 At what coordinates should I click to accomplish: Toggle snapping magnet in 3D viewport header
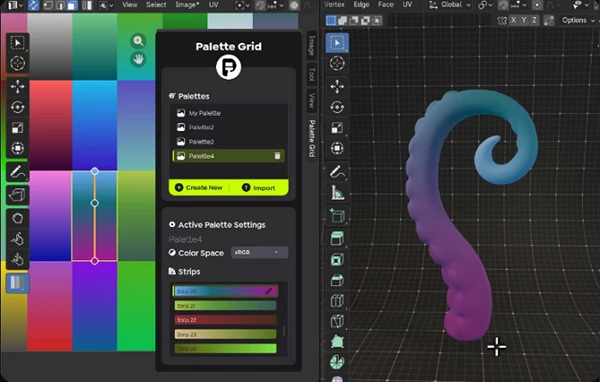click(504, 5)
